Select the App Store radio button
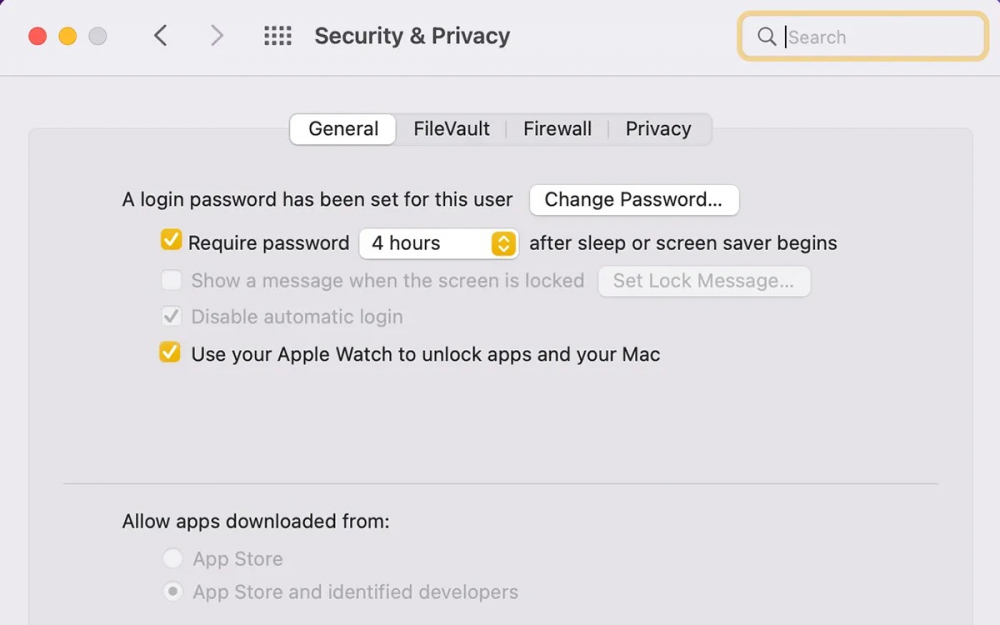1000x625 pixels. [173, 558]
